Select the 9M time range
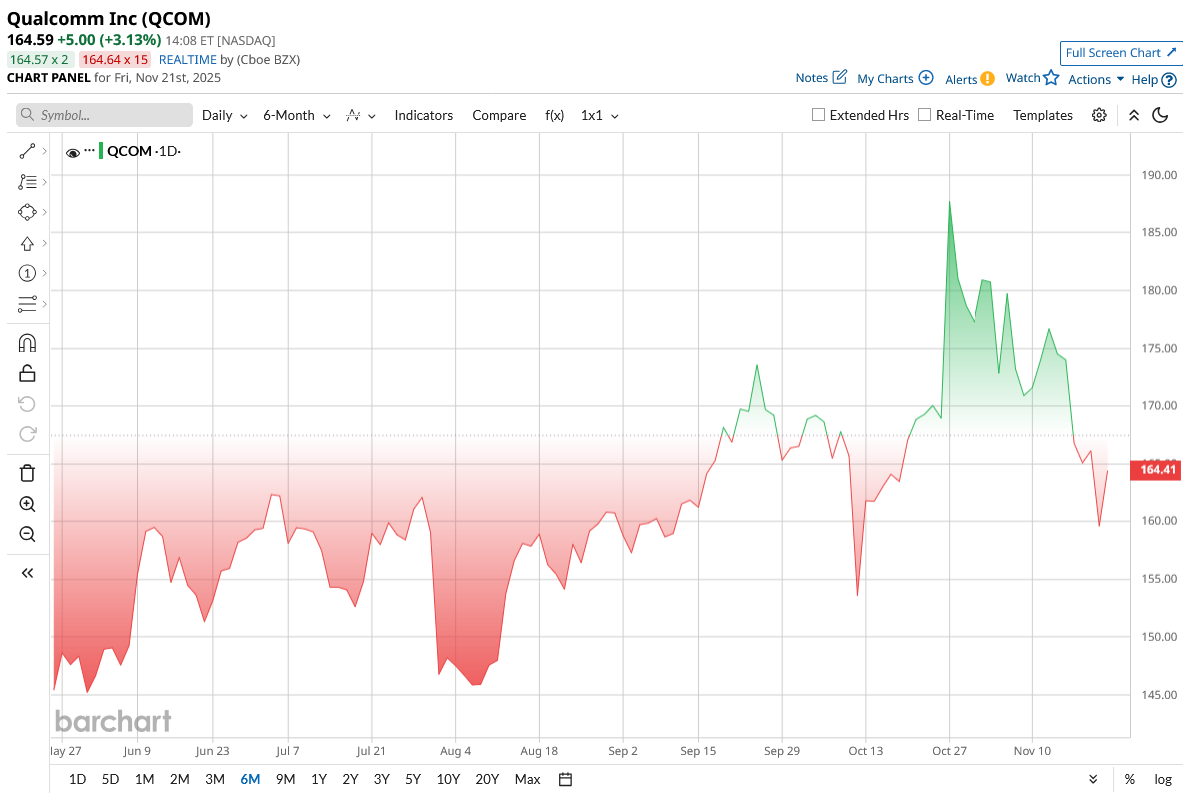Screen dimensions: 1183x793 coord(285,779)
